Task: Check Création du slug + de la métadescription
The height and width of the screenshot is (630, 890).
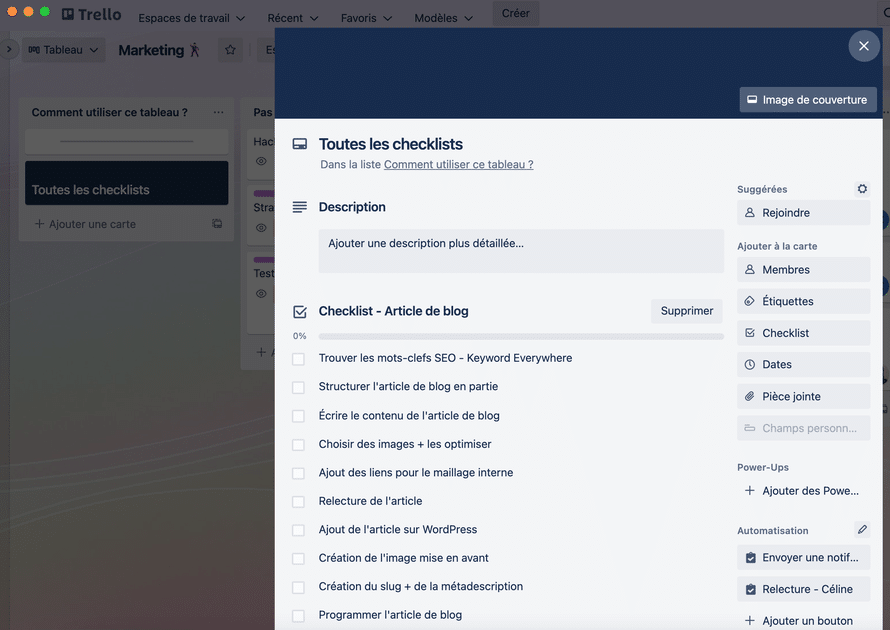Action: [x=298, y=587]
